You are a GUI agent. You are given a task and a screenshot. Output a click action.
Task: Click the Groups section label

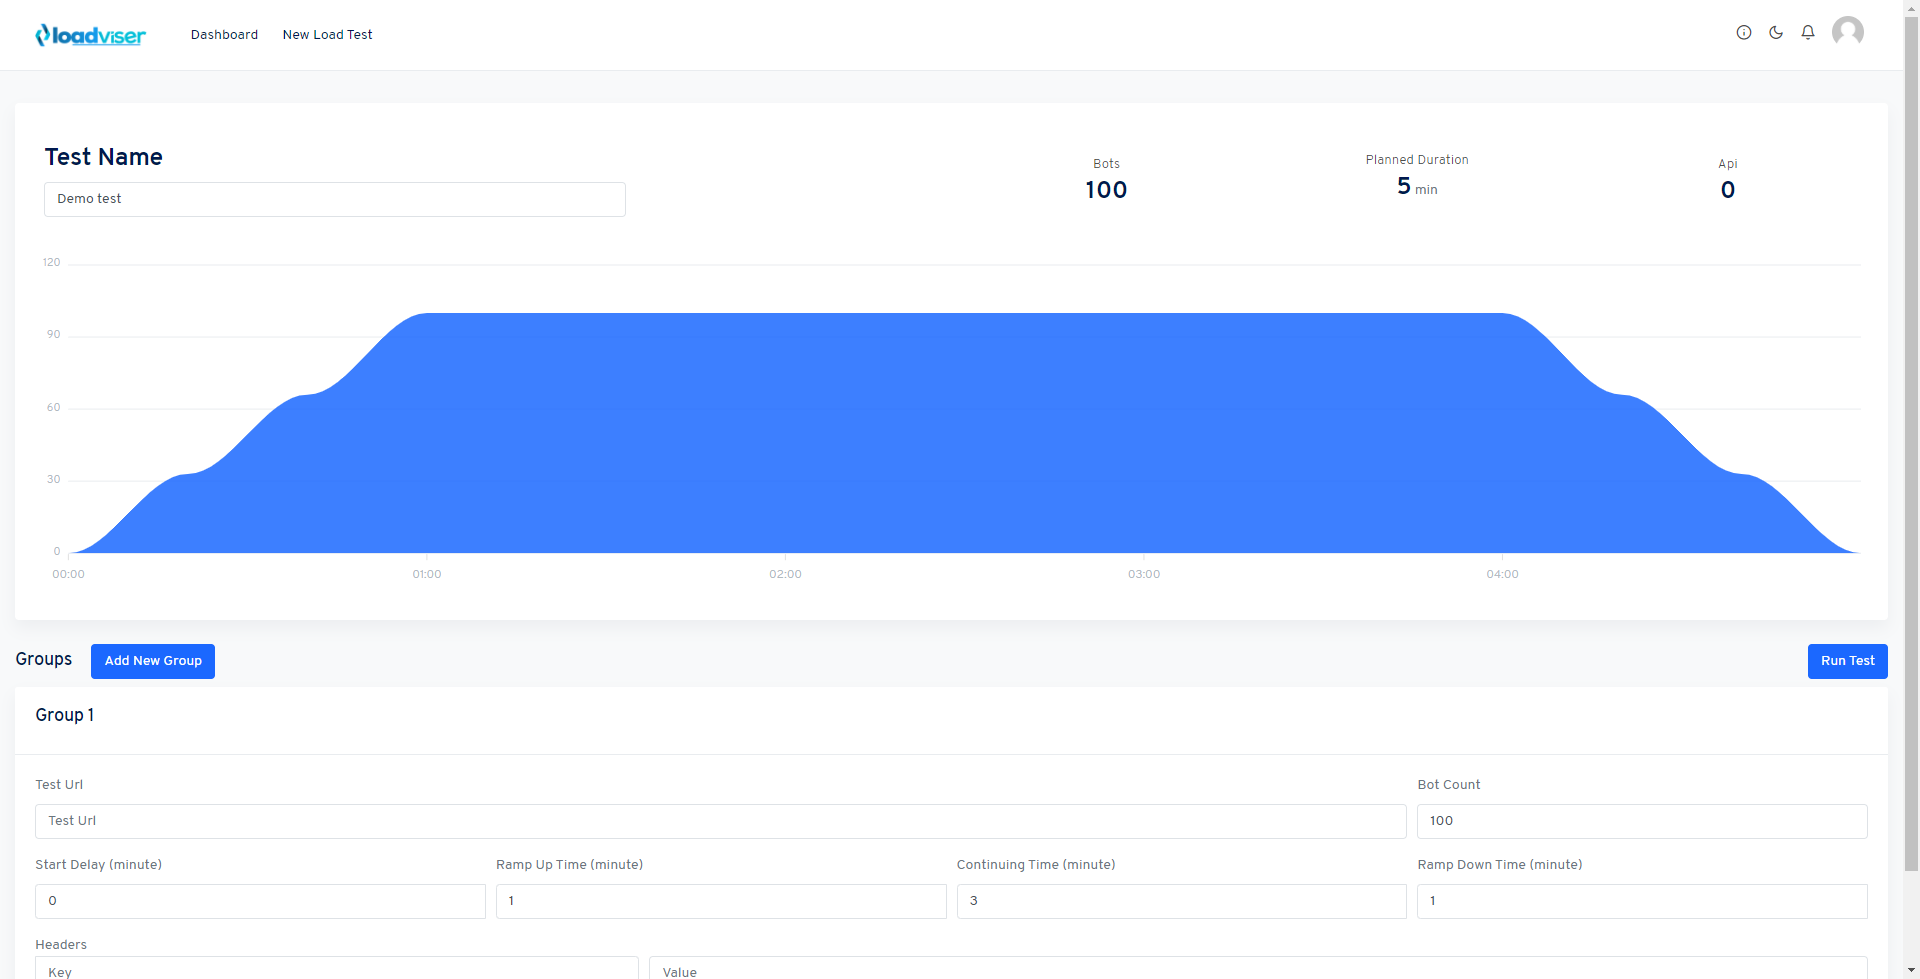point(44,659)
